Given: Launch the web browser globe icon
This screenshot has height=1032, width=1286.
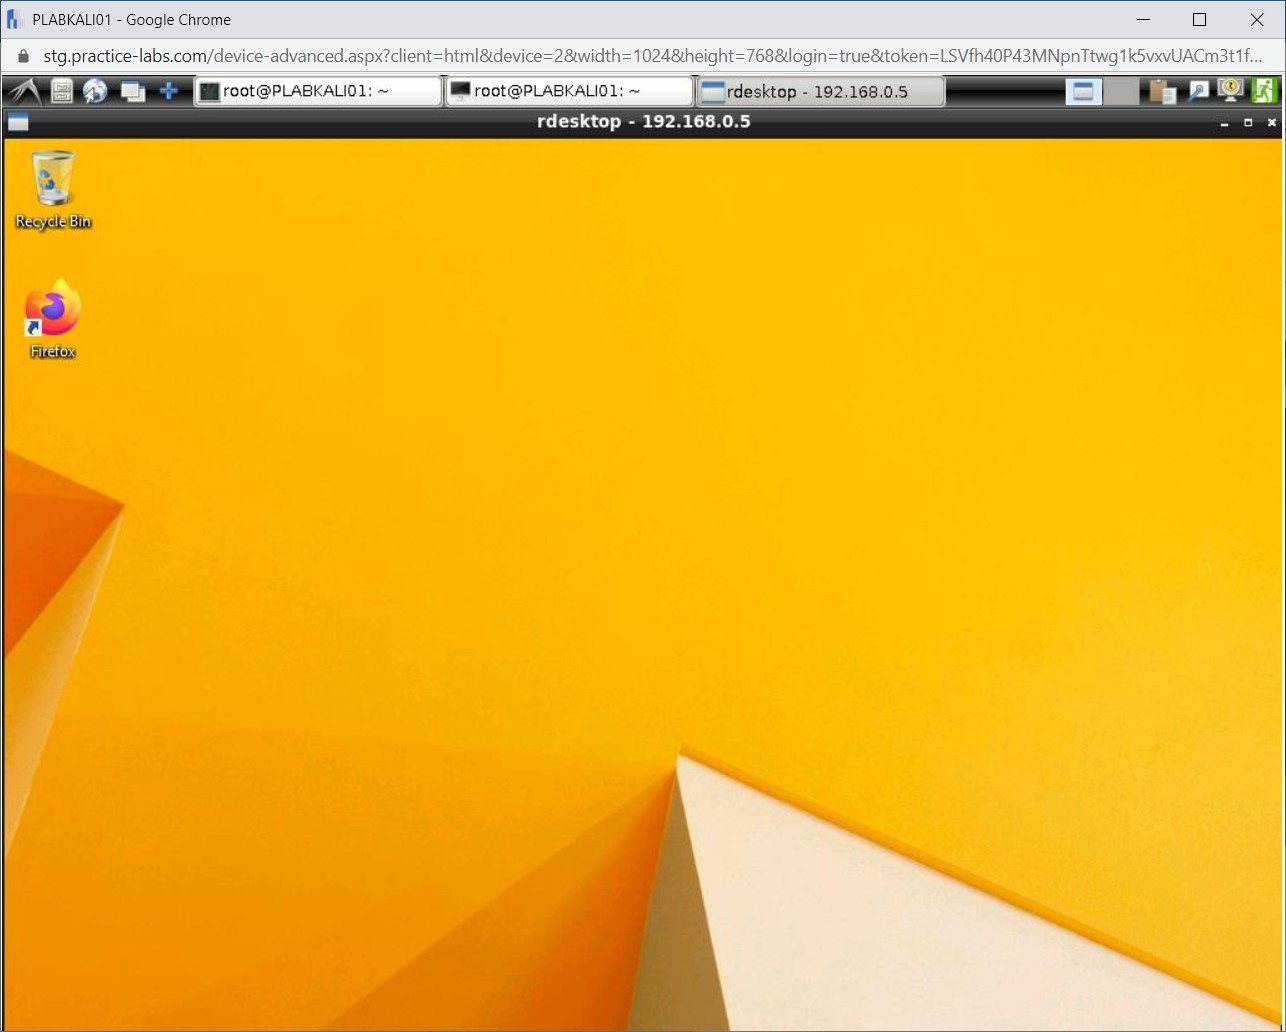Looking at the screenshot, I should [96, 91].
